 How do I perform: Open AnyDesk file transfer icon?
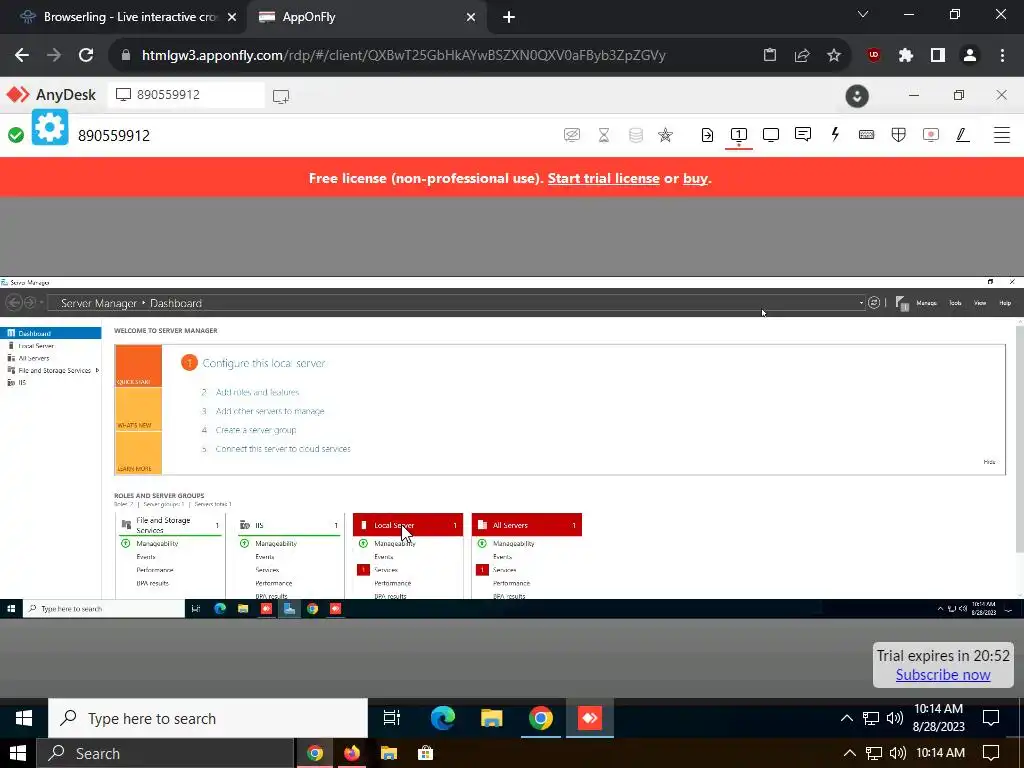(x=707, y=135)
